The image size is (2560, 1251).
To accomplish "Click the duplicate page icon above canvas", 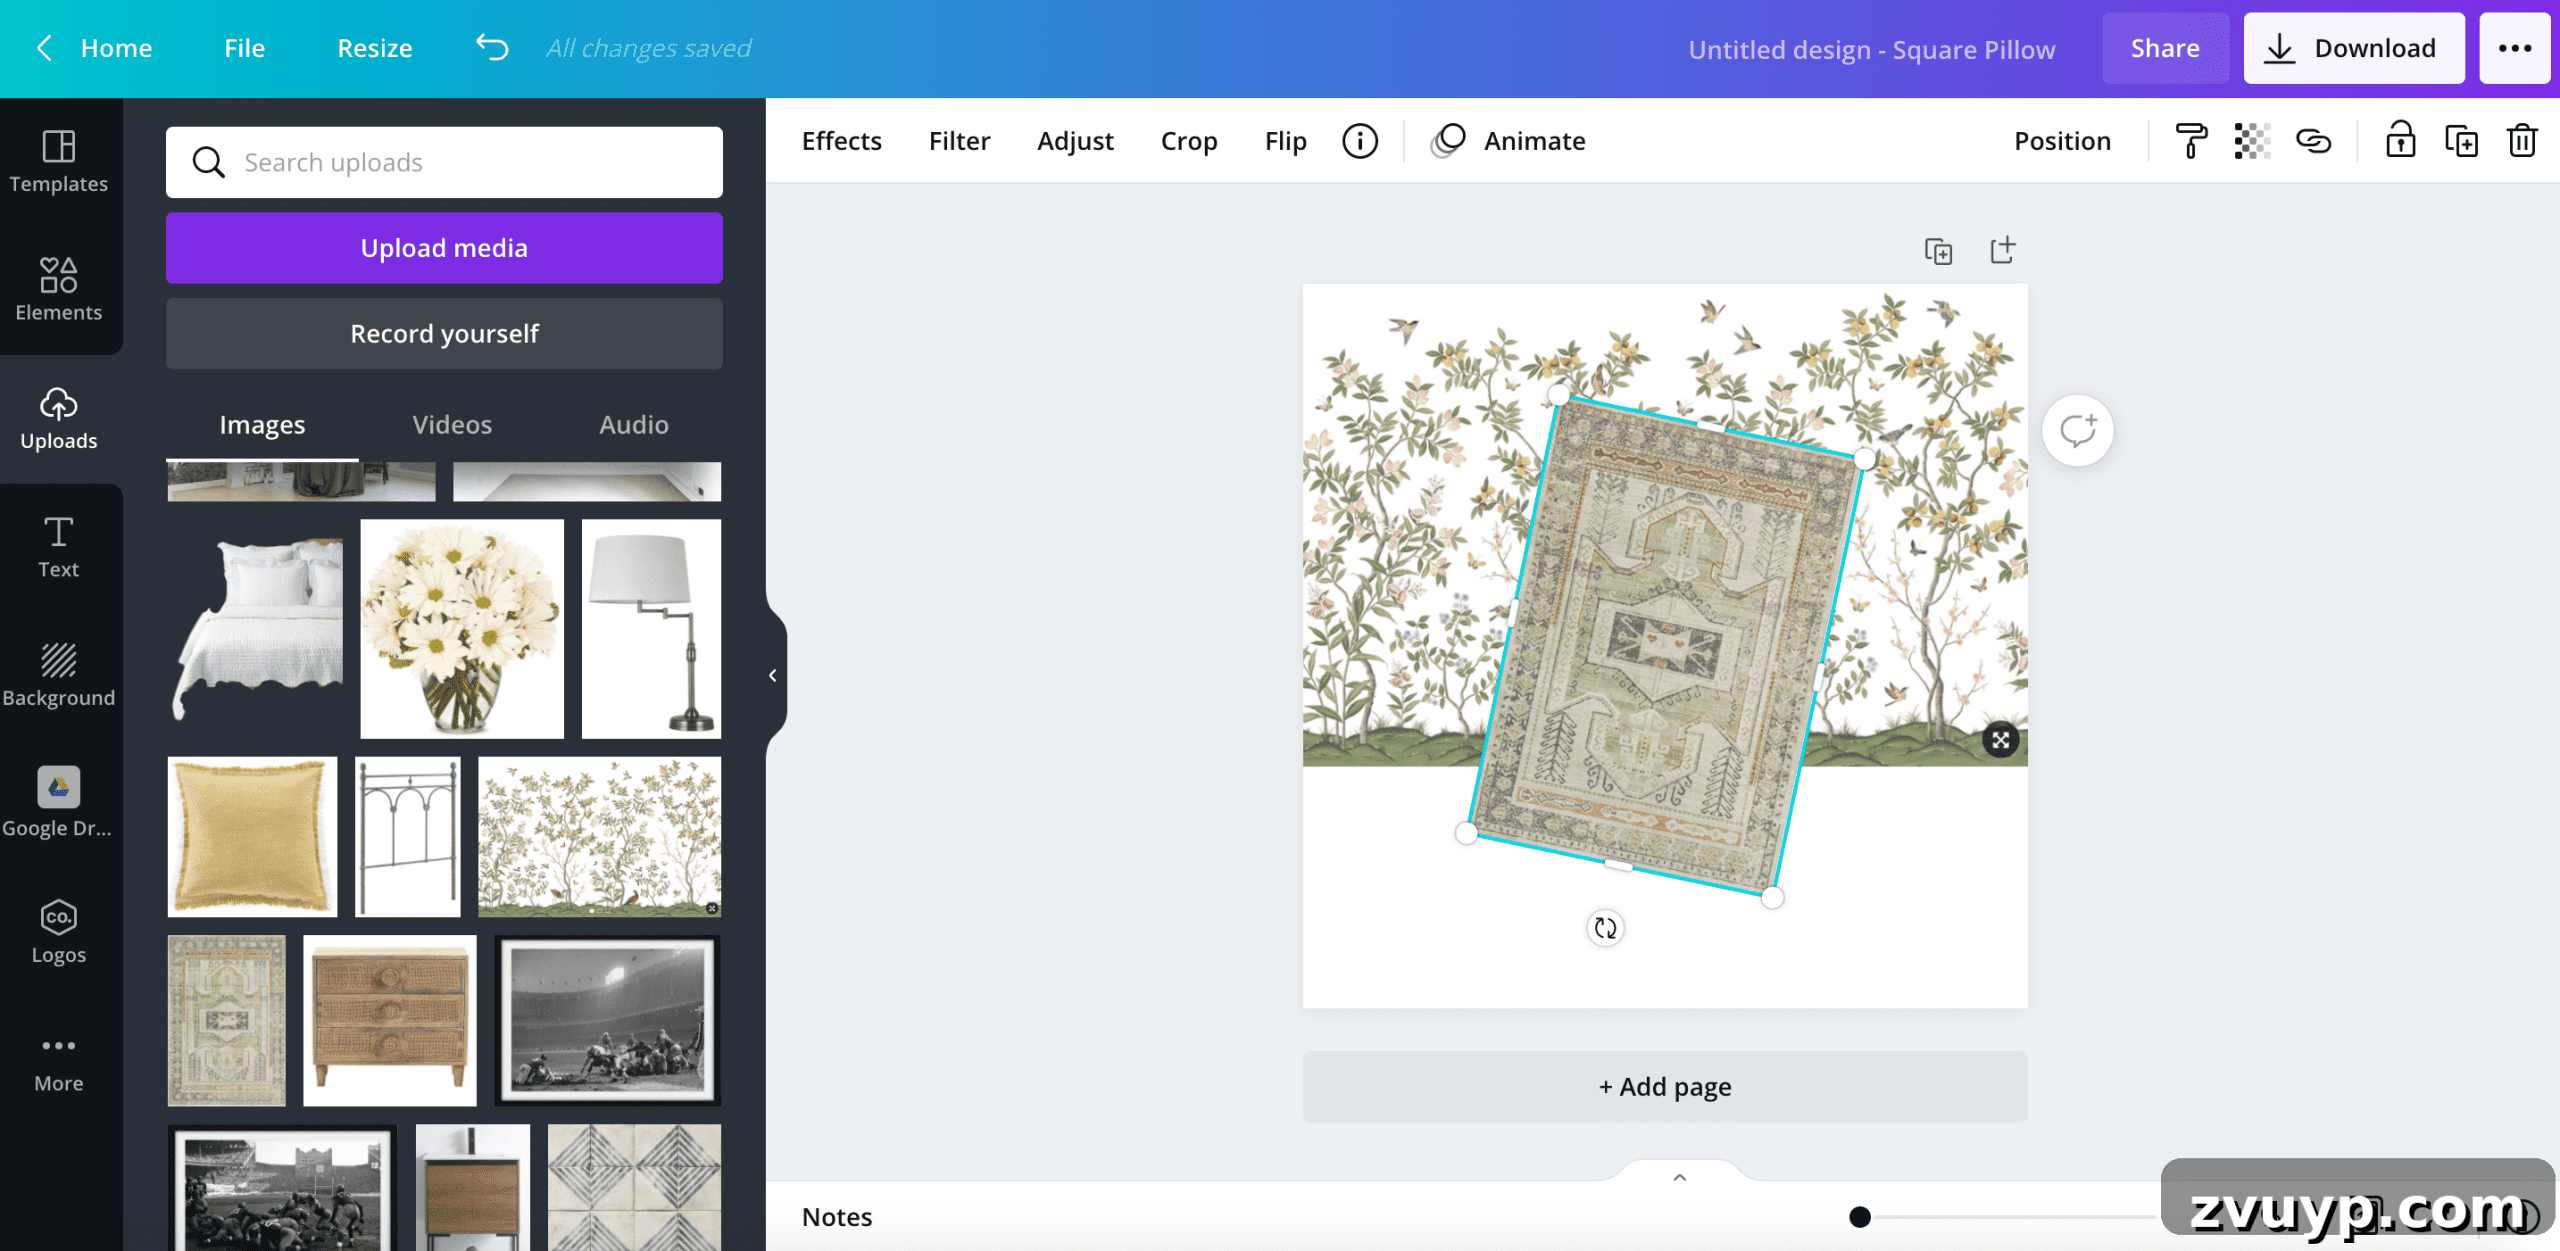I will [x=1938, y=251].
